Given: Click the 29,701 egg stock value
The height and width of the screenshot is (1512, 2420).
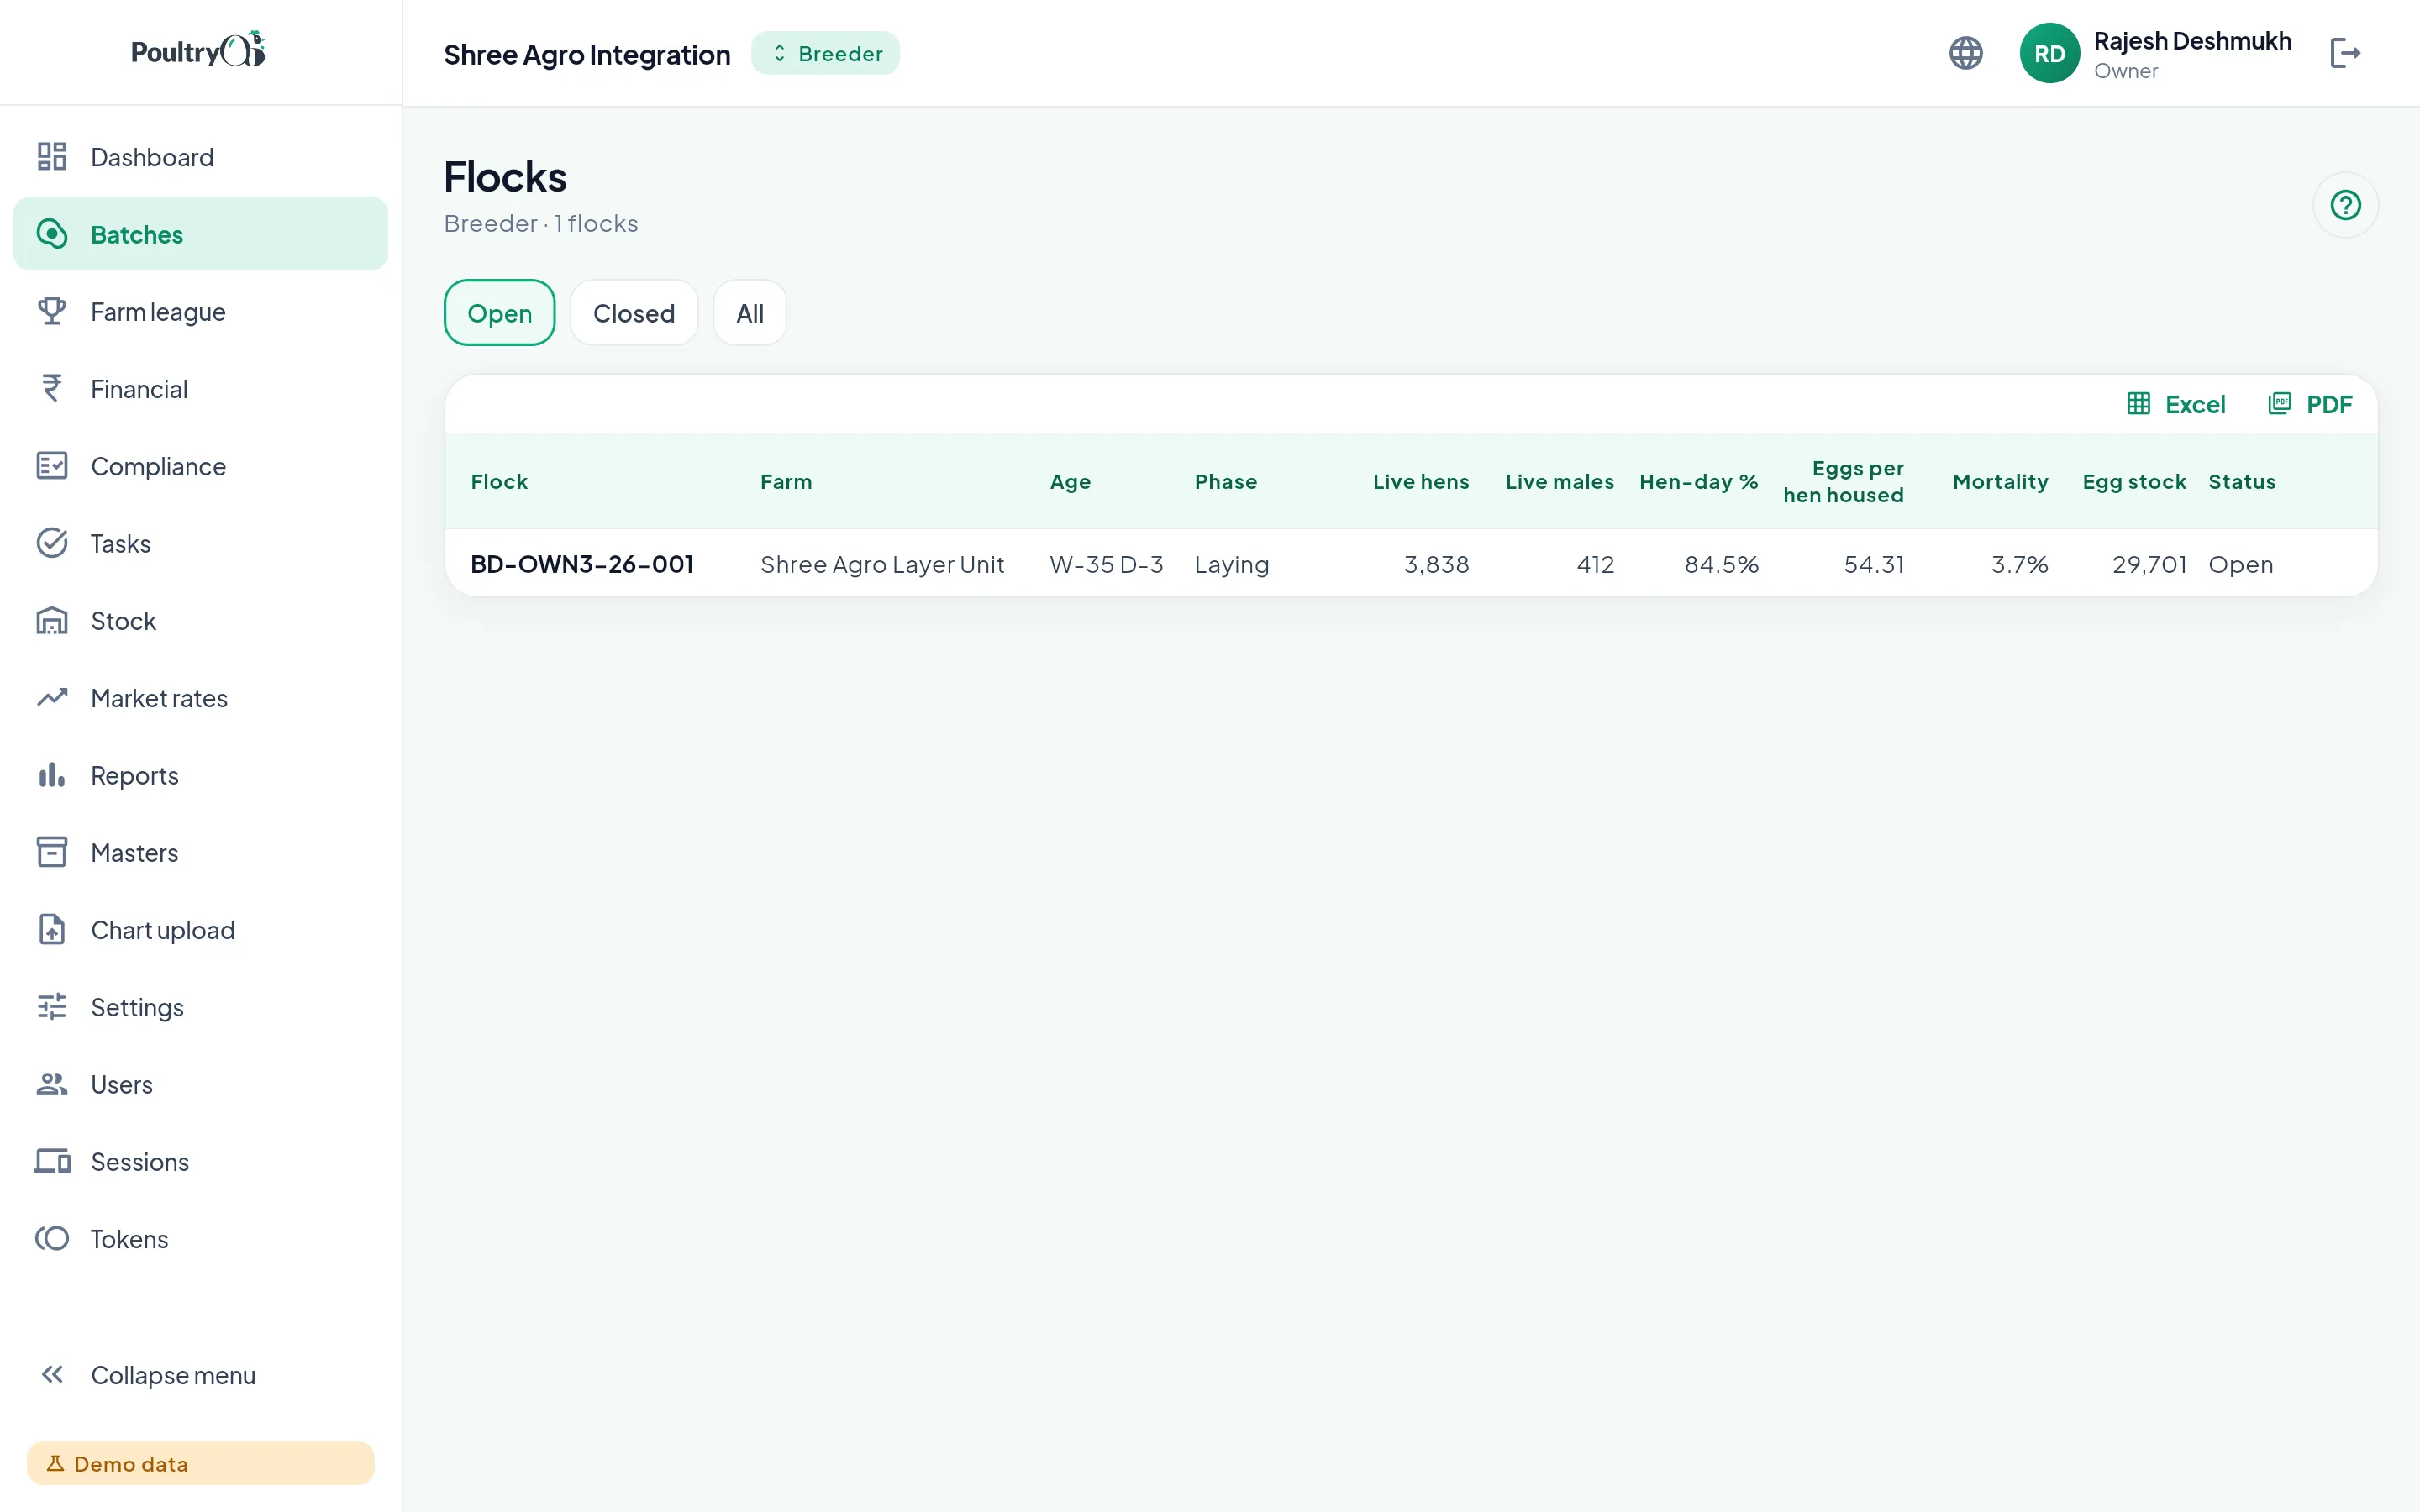Looking at the screenshot, I should point(2149,564).
